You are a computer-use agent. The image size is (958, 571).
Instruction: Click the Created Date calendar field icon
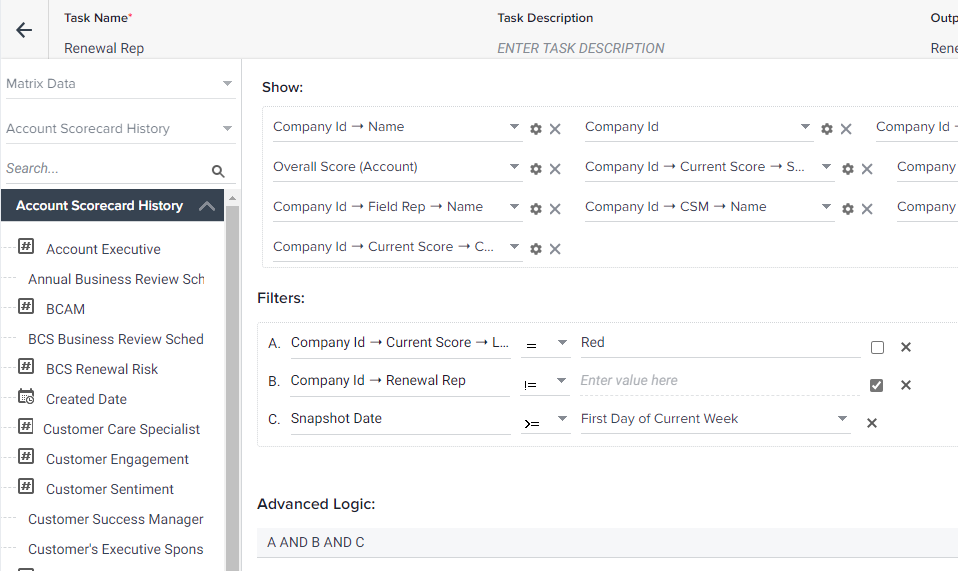[26, 397]
